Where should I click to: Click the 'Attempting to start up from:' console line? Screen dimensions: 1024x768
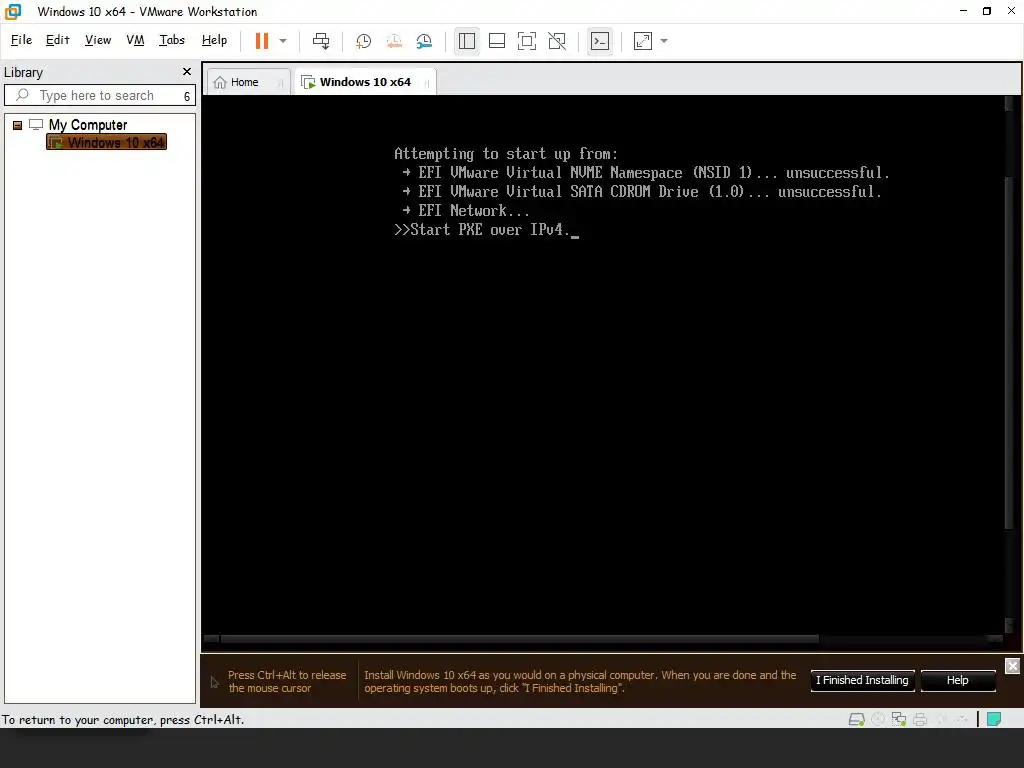pos(505,154)
